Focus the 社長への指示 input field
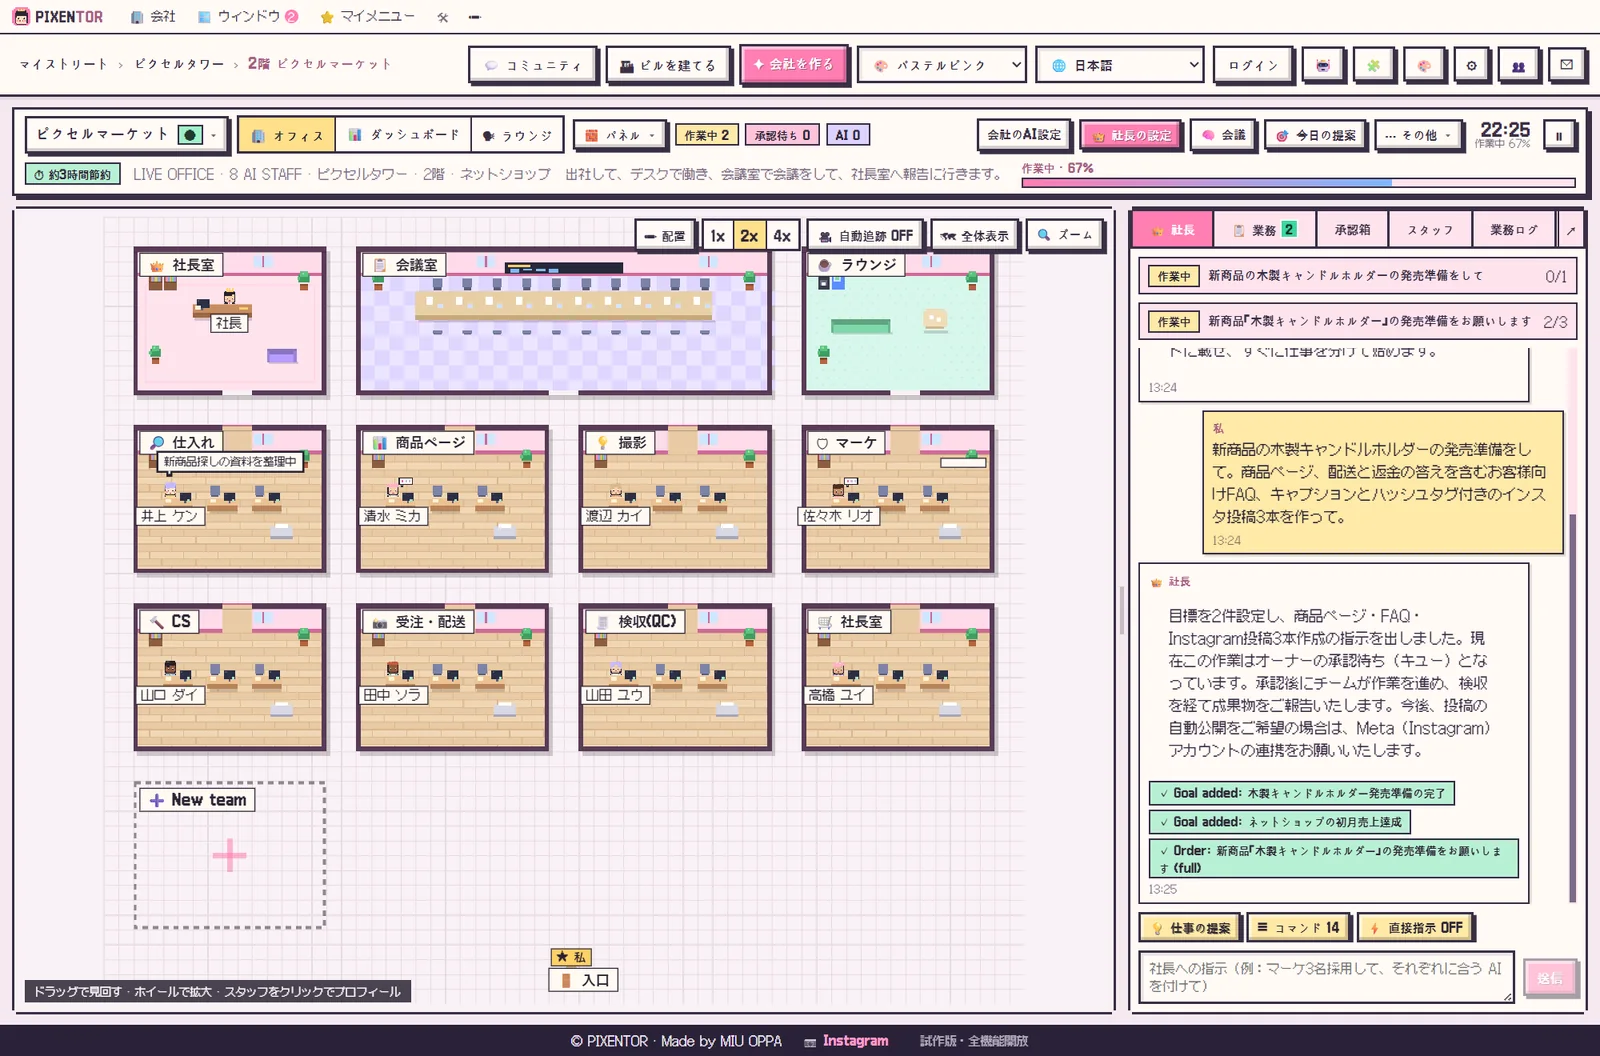Viewport: 1600px width, 1056px height. (x=1326, y=977)
